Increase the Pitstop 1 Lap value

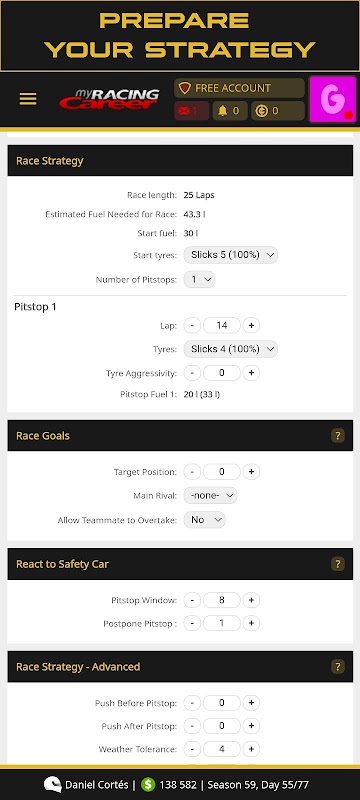tap(251, 325)
